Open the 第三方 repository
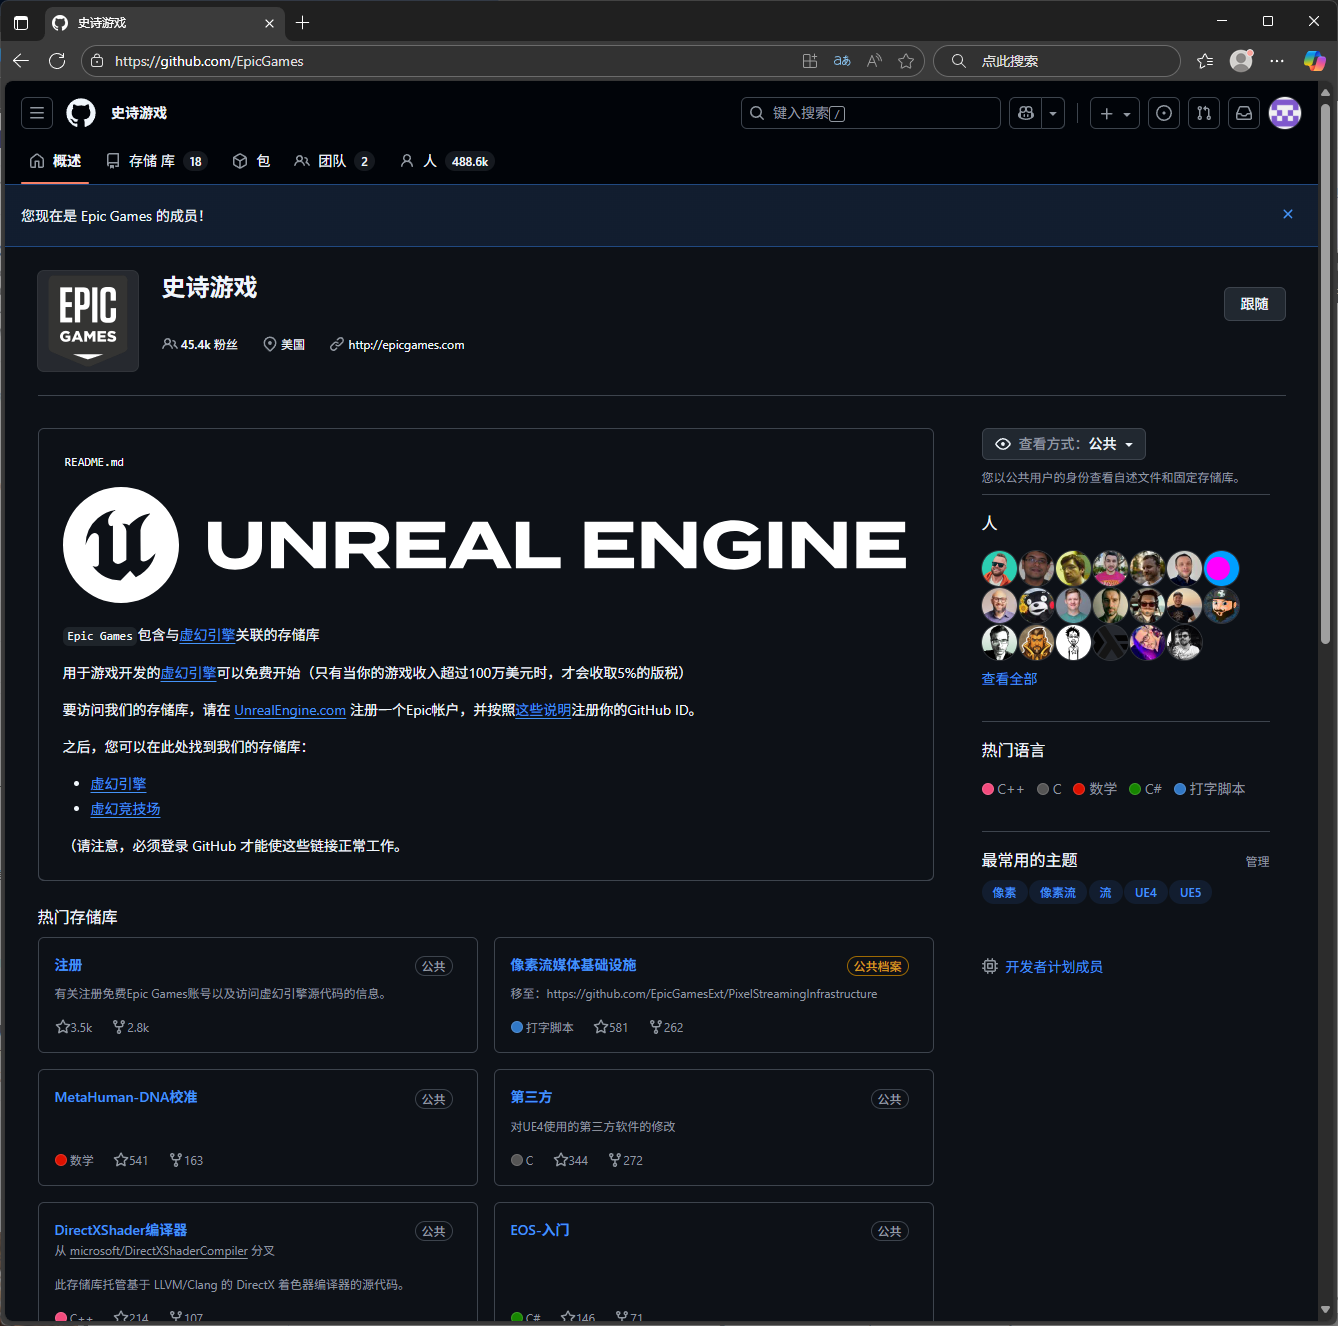Screen dimensions: 1338x1326 point(531,1097)
